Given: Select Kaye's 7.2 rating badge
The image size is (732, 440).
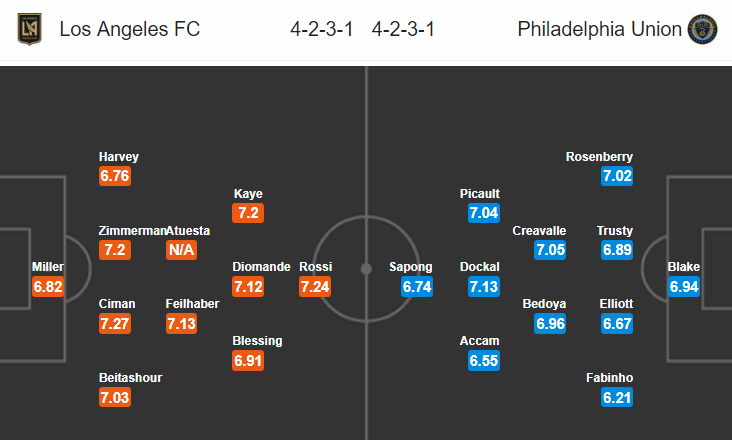Looking at the screenshot, I should (248, 213).
